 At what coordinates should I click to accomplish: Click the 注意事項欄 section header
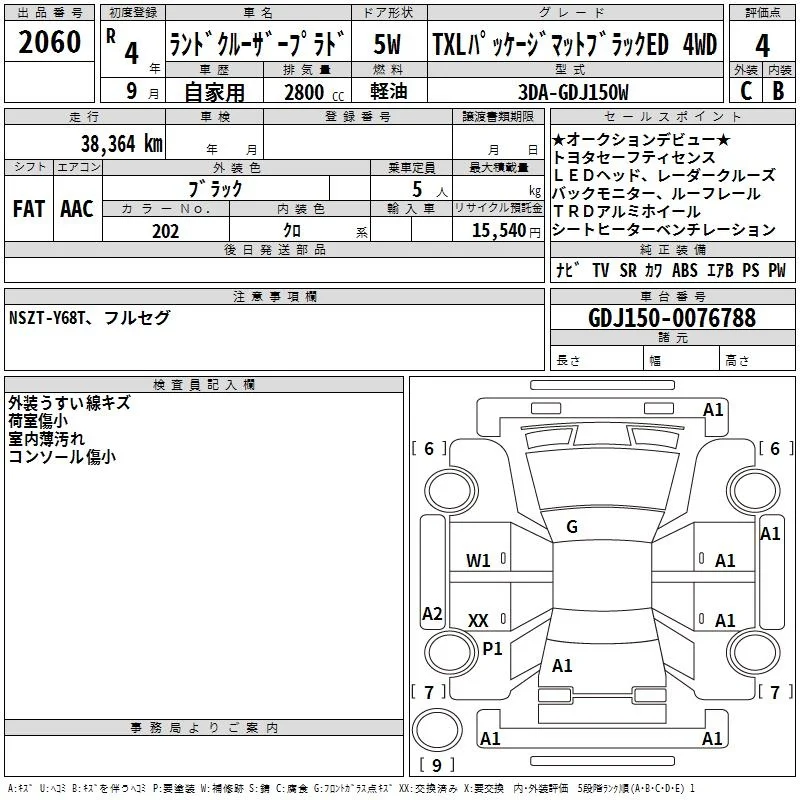click(x=274, y=296)
